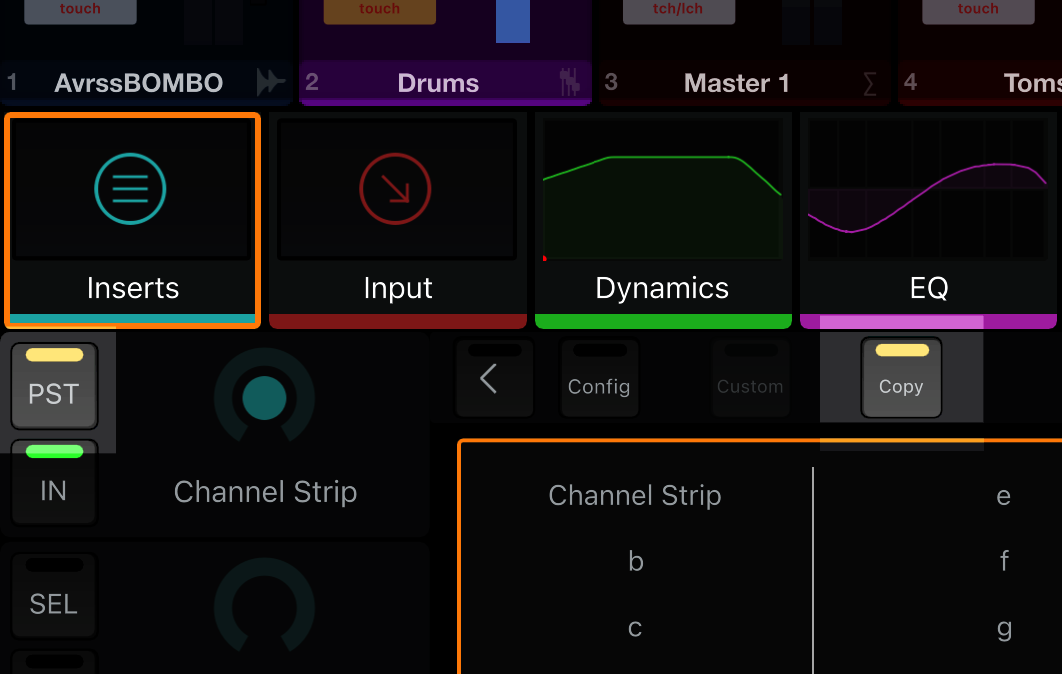Open the Input section via its red arrow icon
Screen dimensions: 1062x674
tap(397, 188)
